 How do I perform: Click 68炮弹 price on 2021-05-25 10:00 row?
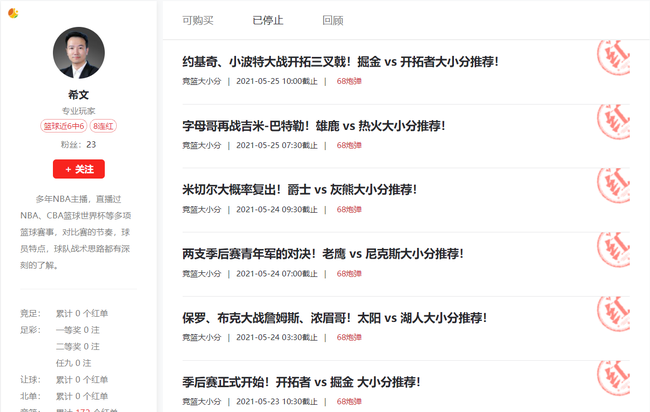tap(349, 81)
